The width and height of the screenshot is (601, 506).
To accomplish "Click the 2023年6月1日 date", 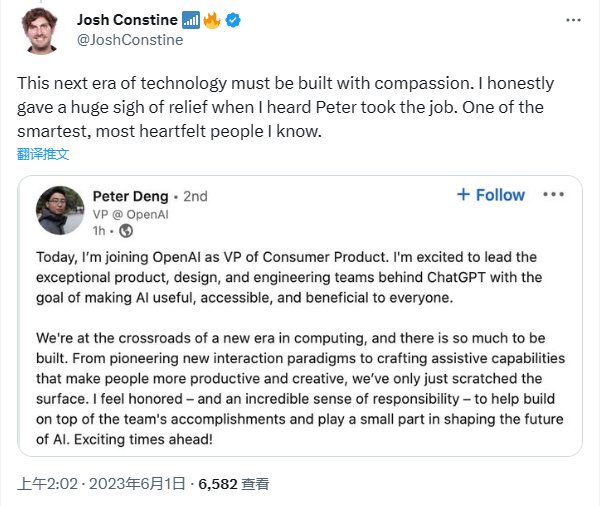I will 135,484.
